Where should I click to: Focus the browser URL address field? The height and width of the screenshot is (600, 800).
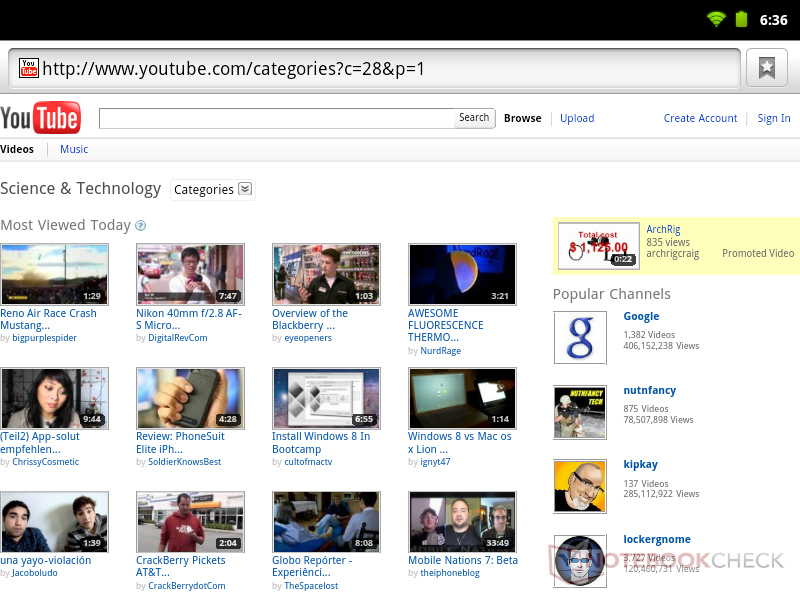point(374,68)
